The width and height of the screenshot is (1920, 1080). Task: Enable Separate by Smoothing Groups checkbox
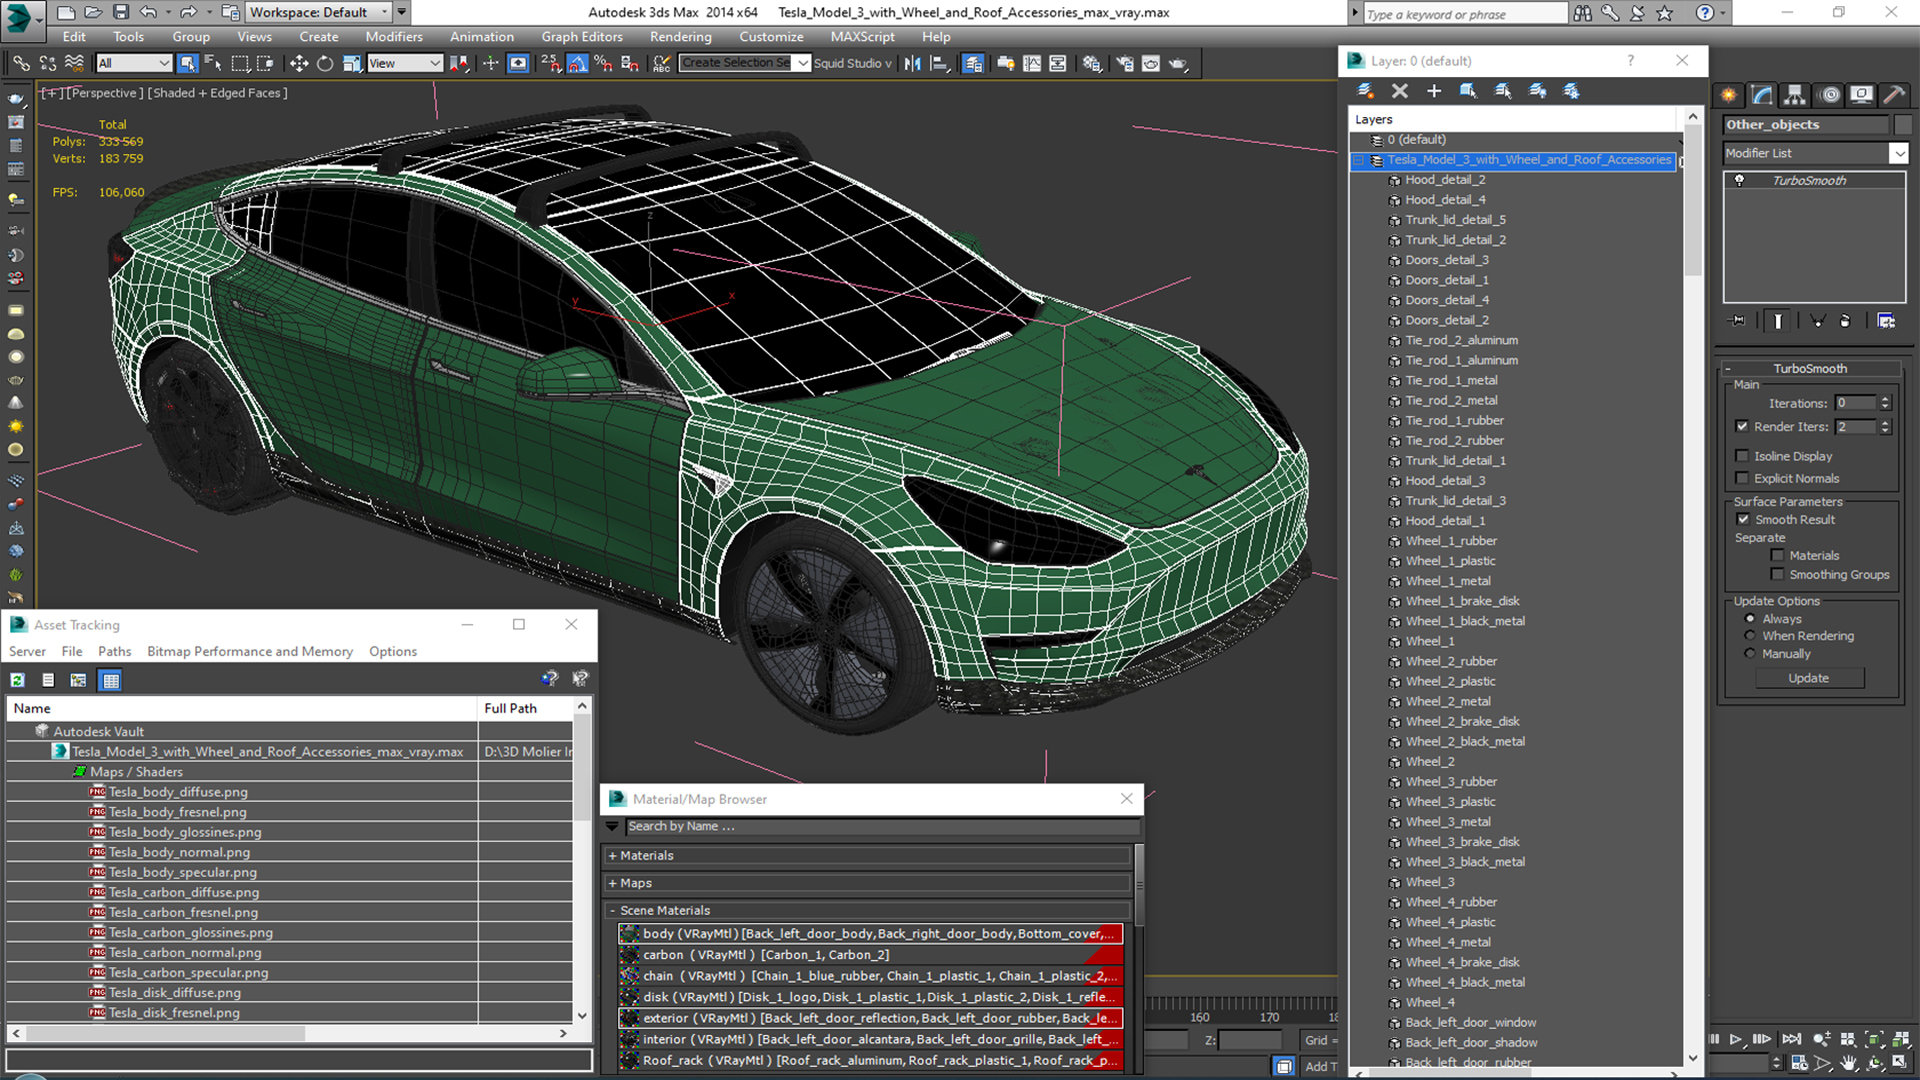tap(1777, 575)
